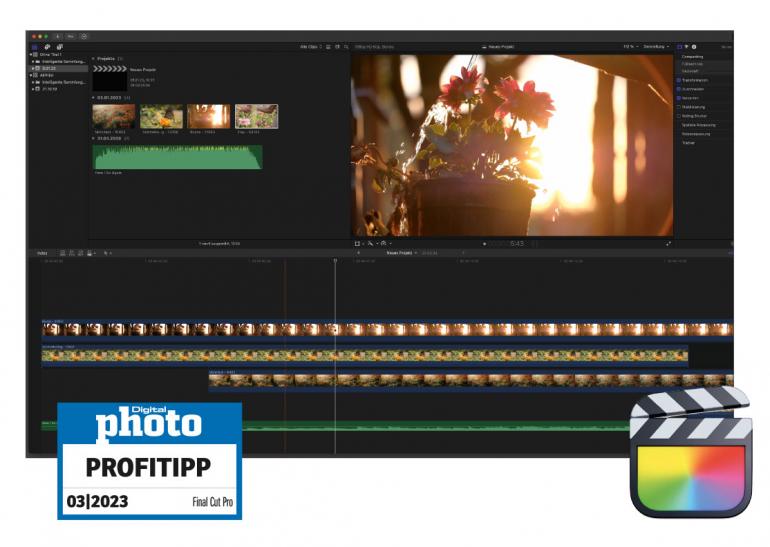Click overwrite clip timeline icon
This screenshot has height=547, width=770.
click(90, 253)
